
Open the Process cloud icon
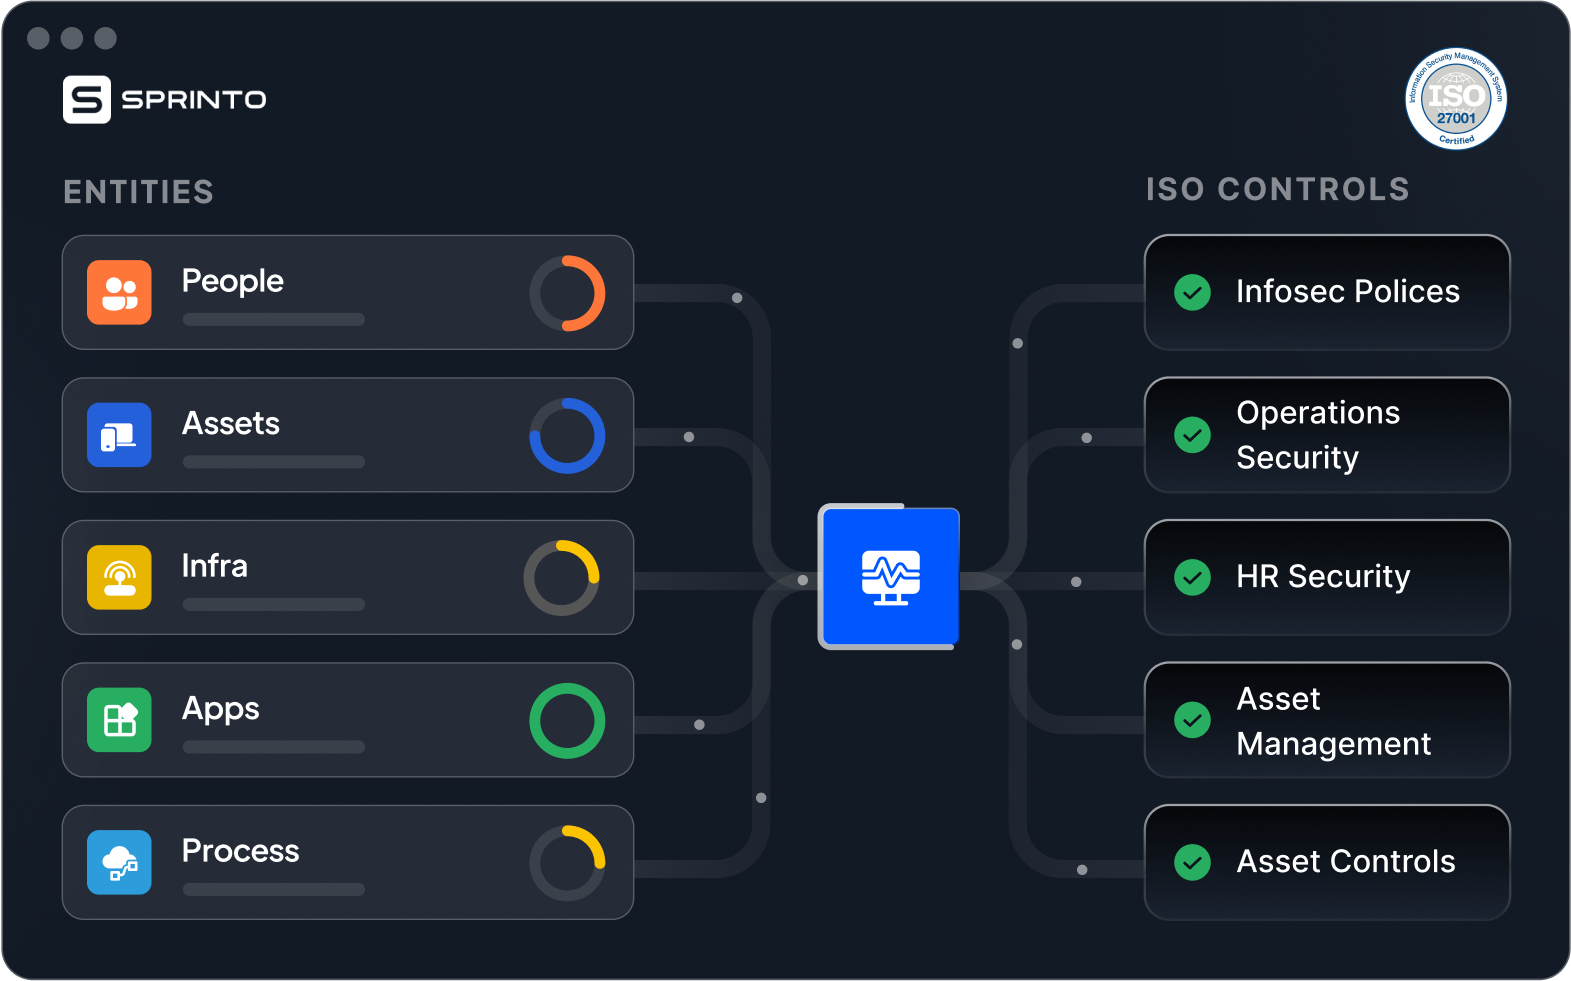[119, 862]
